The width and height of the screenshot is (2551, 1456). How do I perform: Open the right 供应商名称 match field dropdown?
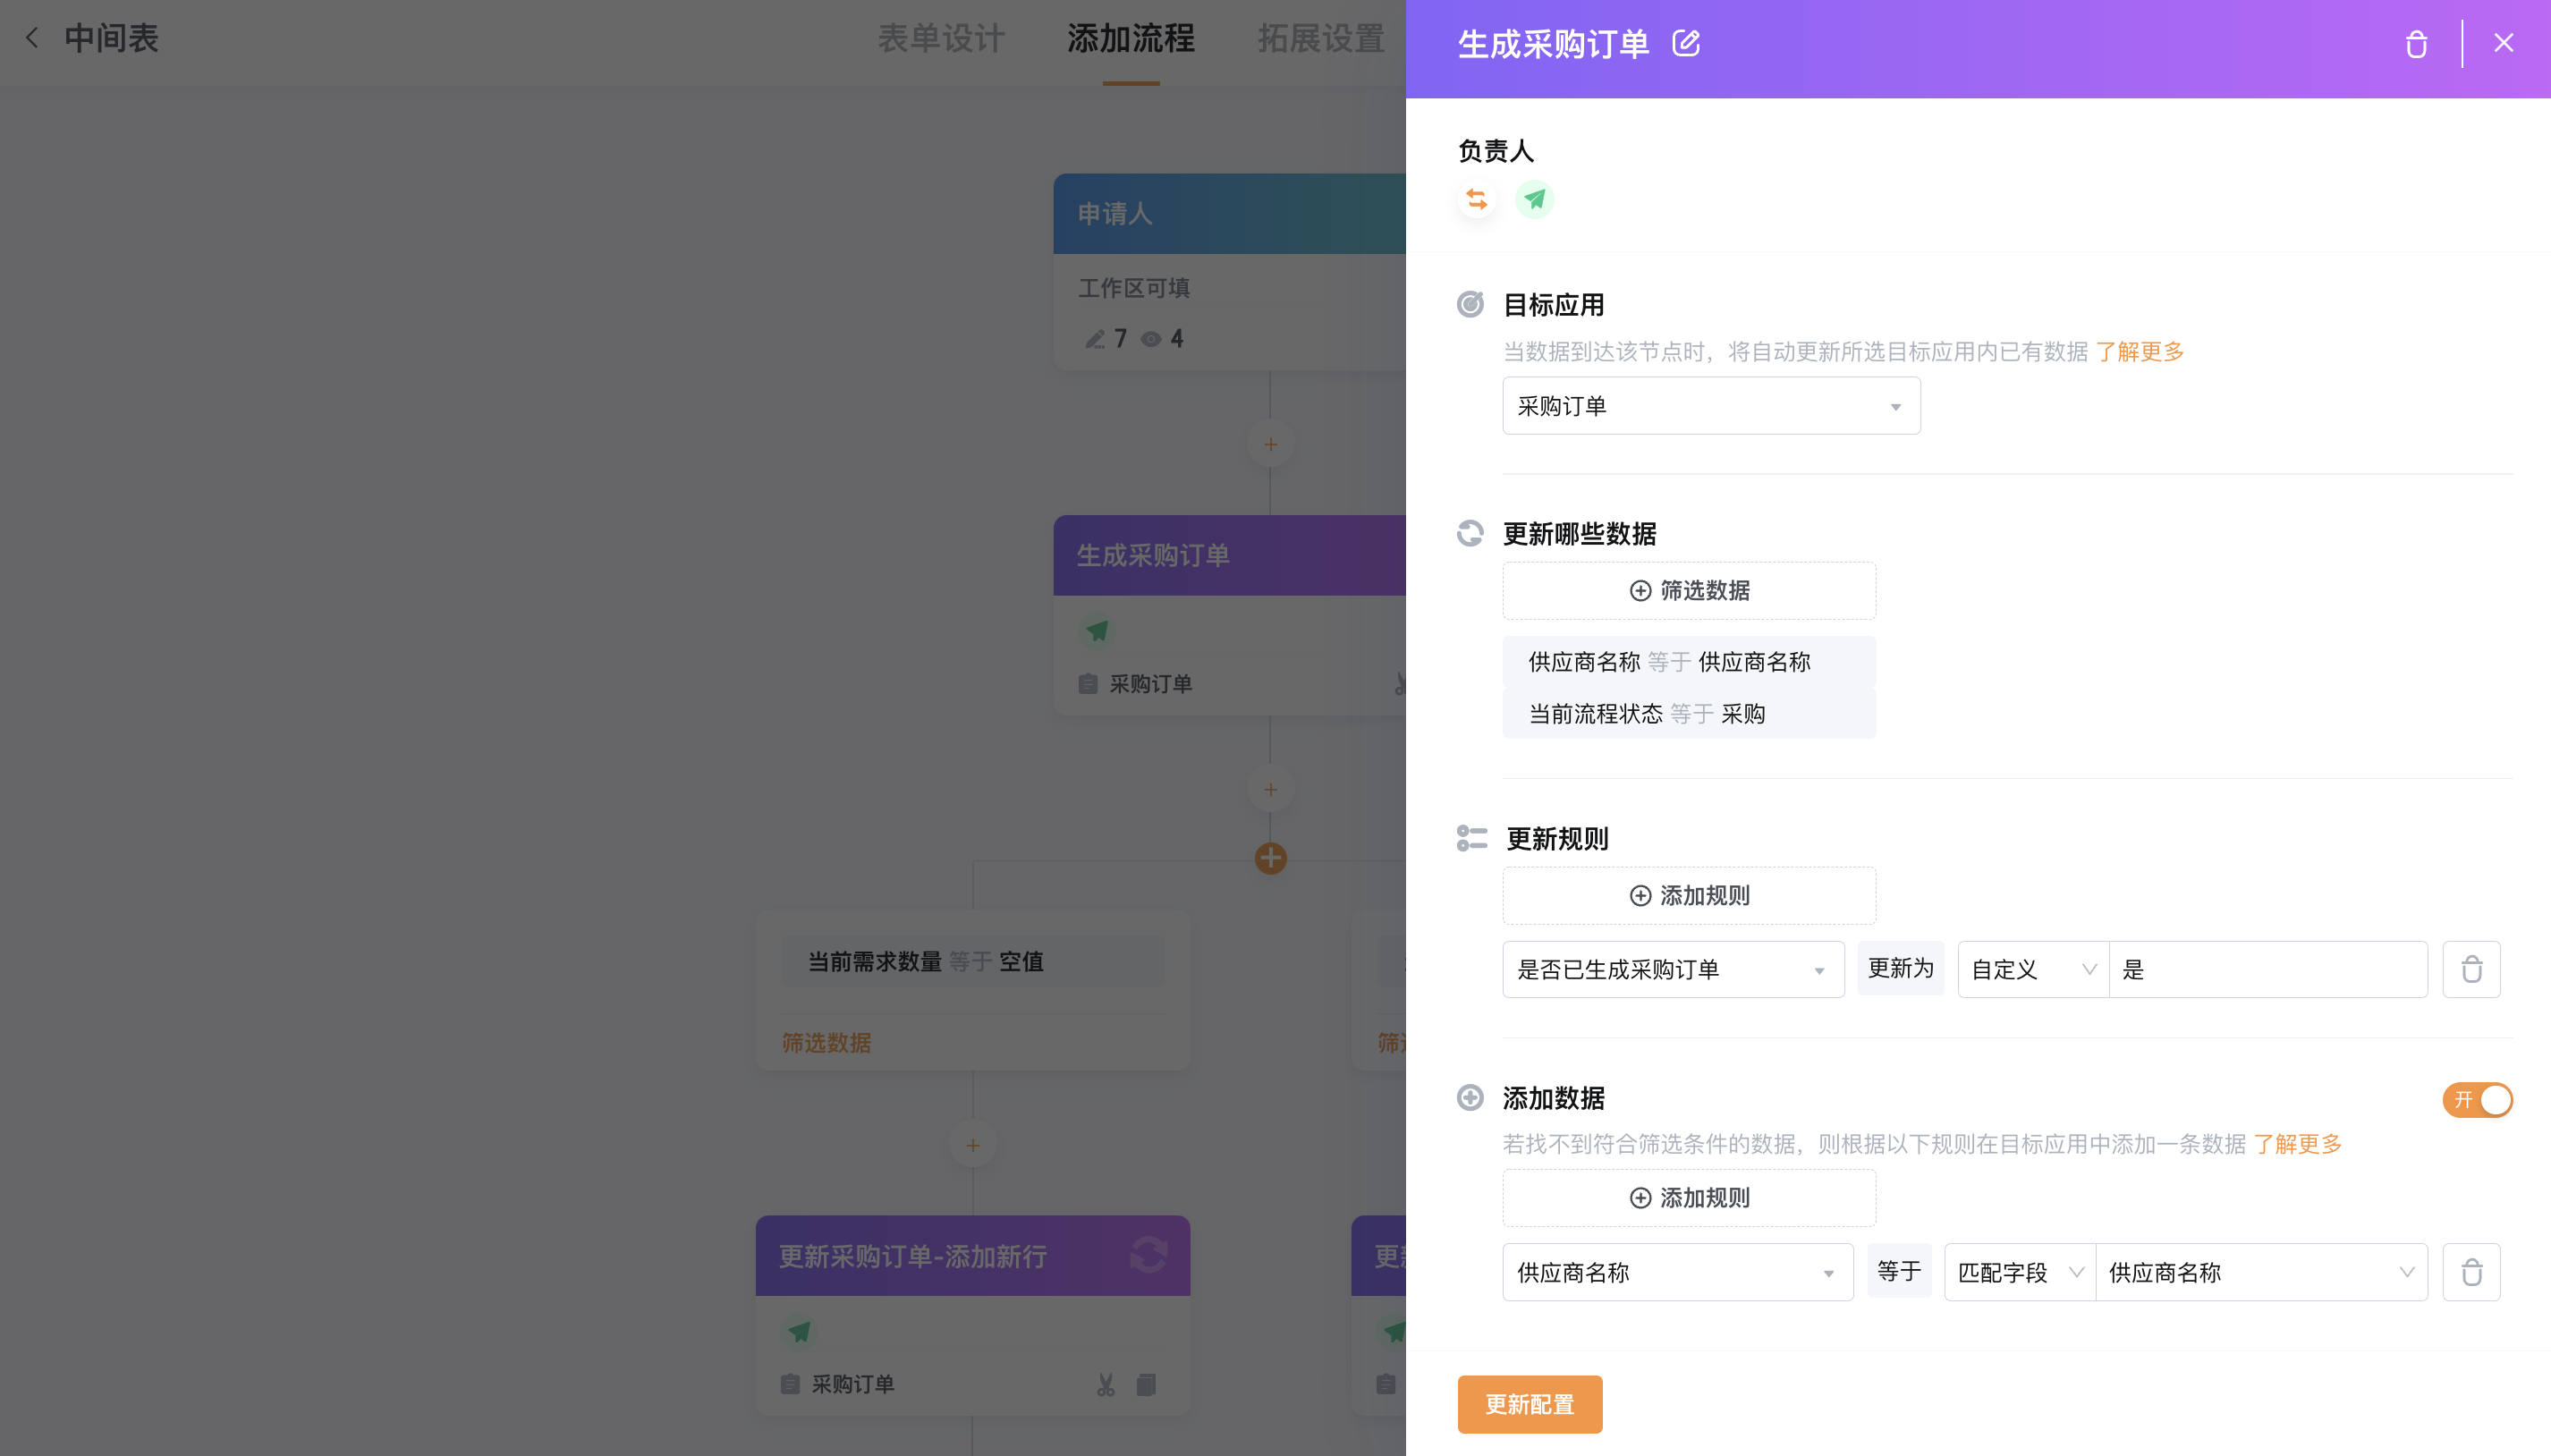pyautogui.click(x=2261, y=1271)
